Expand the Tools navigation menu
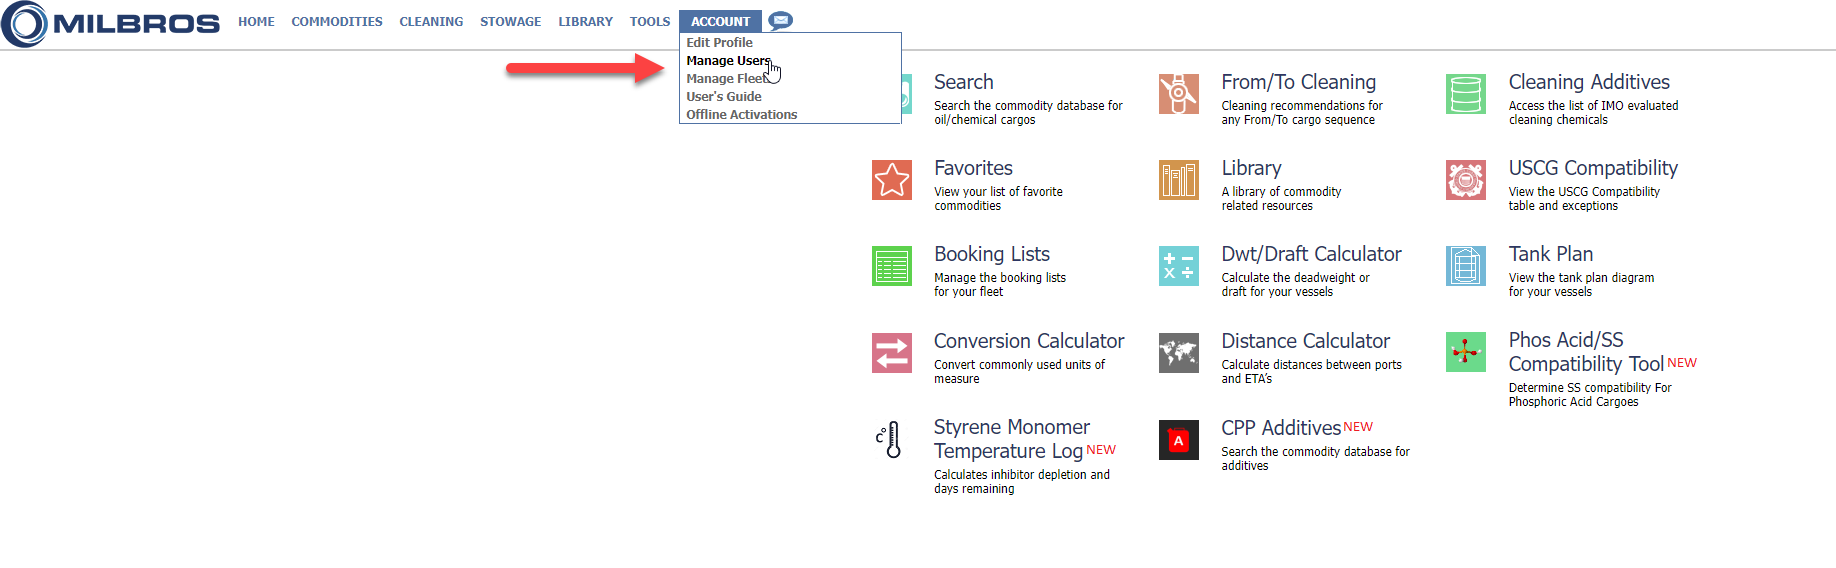1836x568 pixels. coord(650,21)
